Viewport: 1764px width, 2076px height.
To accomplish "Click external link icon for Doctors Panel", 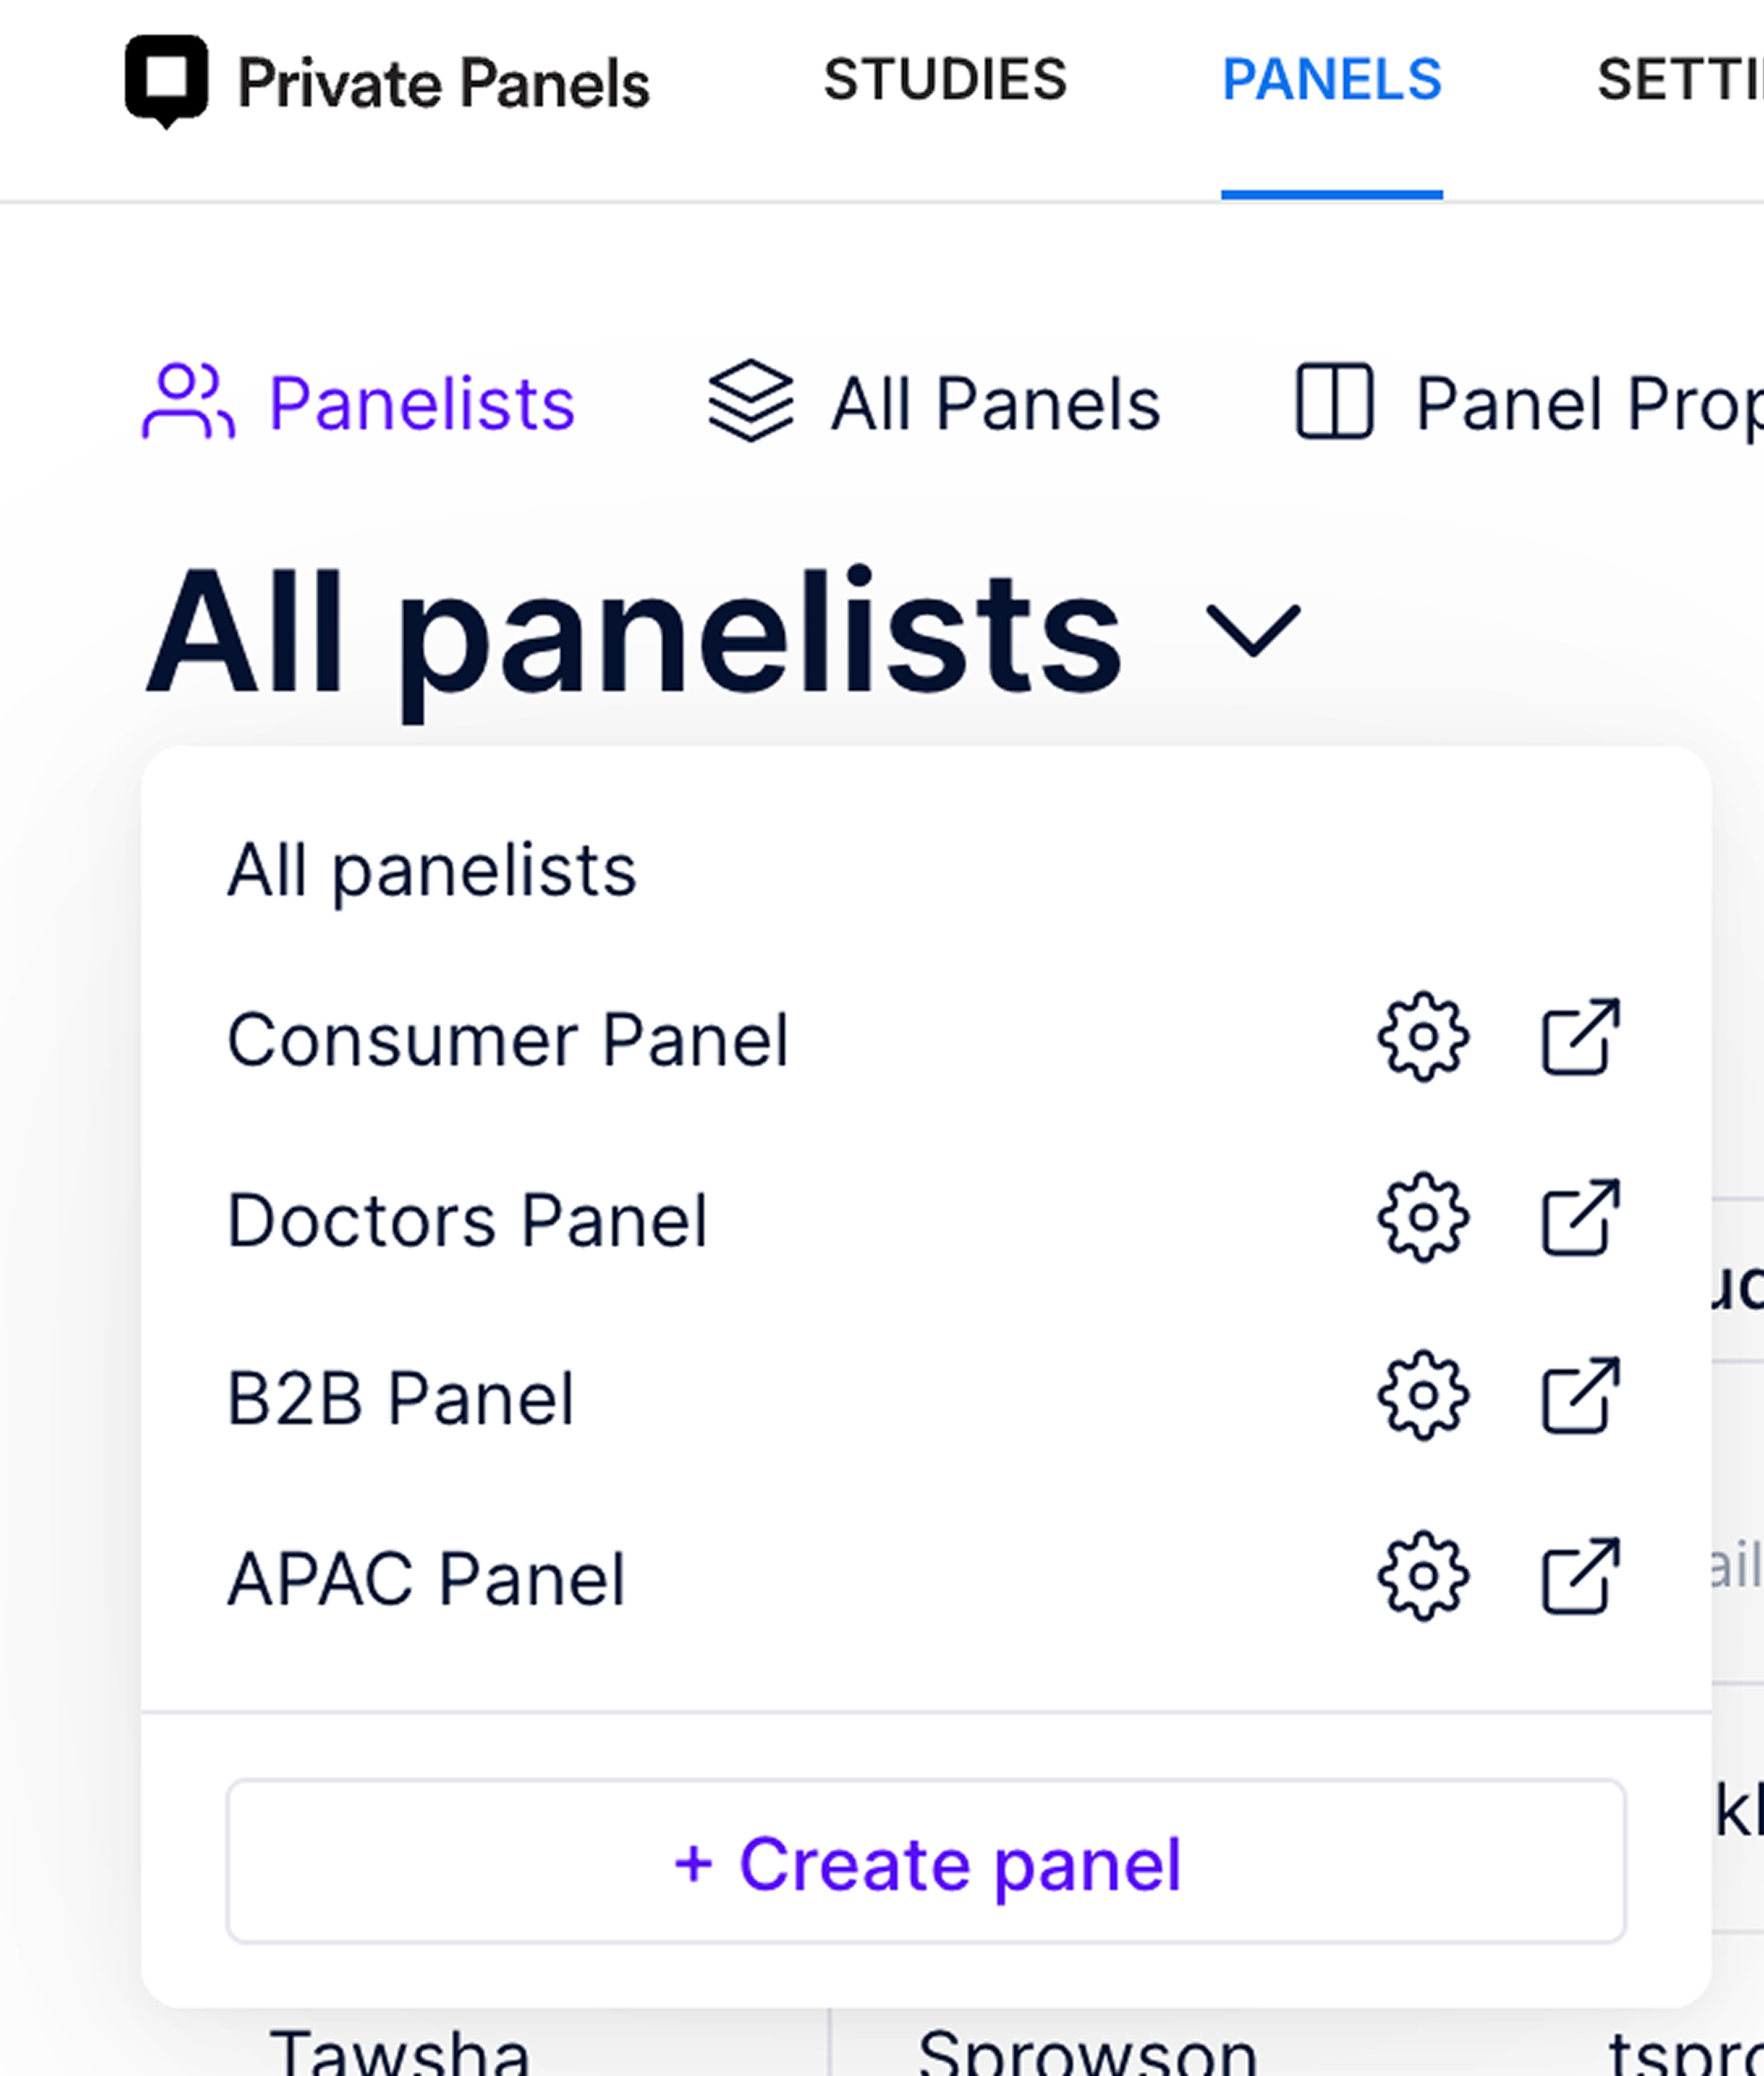I will point(1580,1217).
